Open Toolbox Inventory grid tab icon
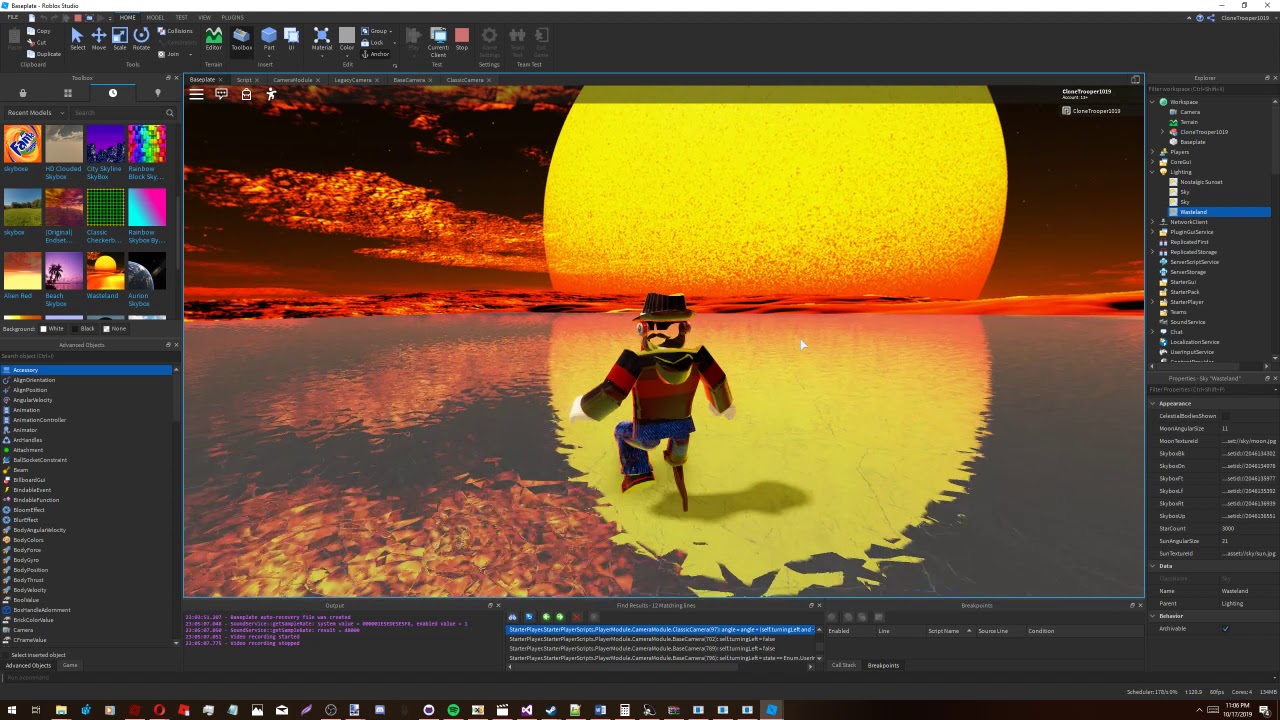The width and height of the screenshot is (1280, 720). (68, 93)
